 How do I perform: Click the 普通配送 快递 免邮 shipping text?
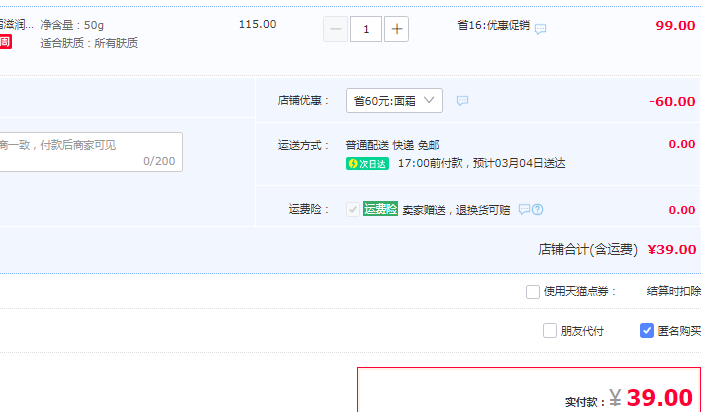(x=392, y=145)
